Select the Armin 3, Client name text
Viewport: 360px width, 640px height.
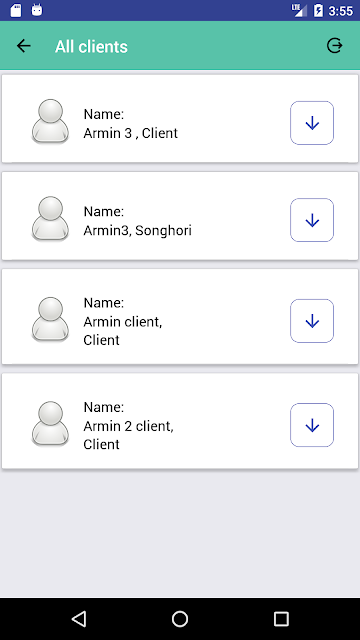coord(131,133)
